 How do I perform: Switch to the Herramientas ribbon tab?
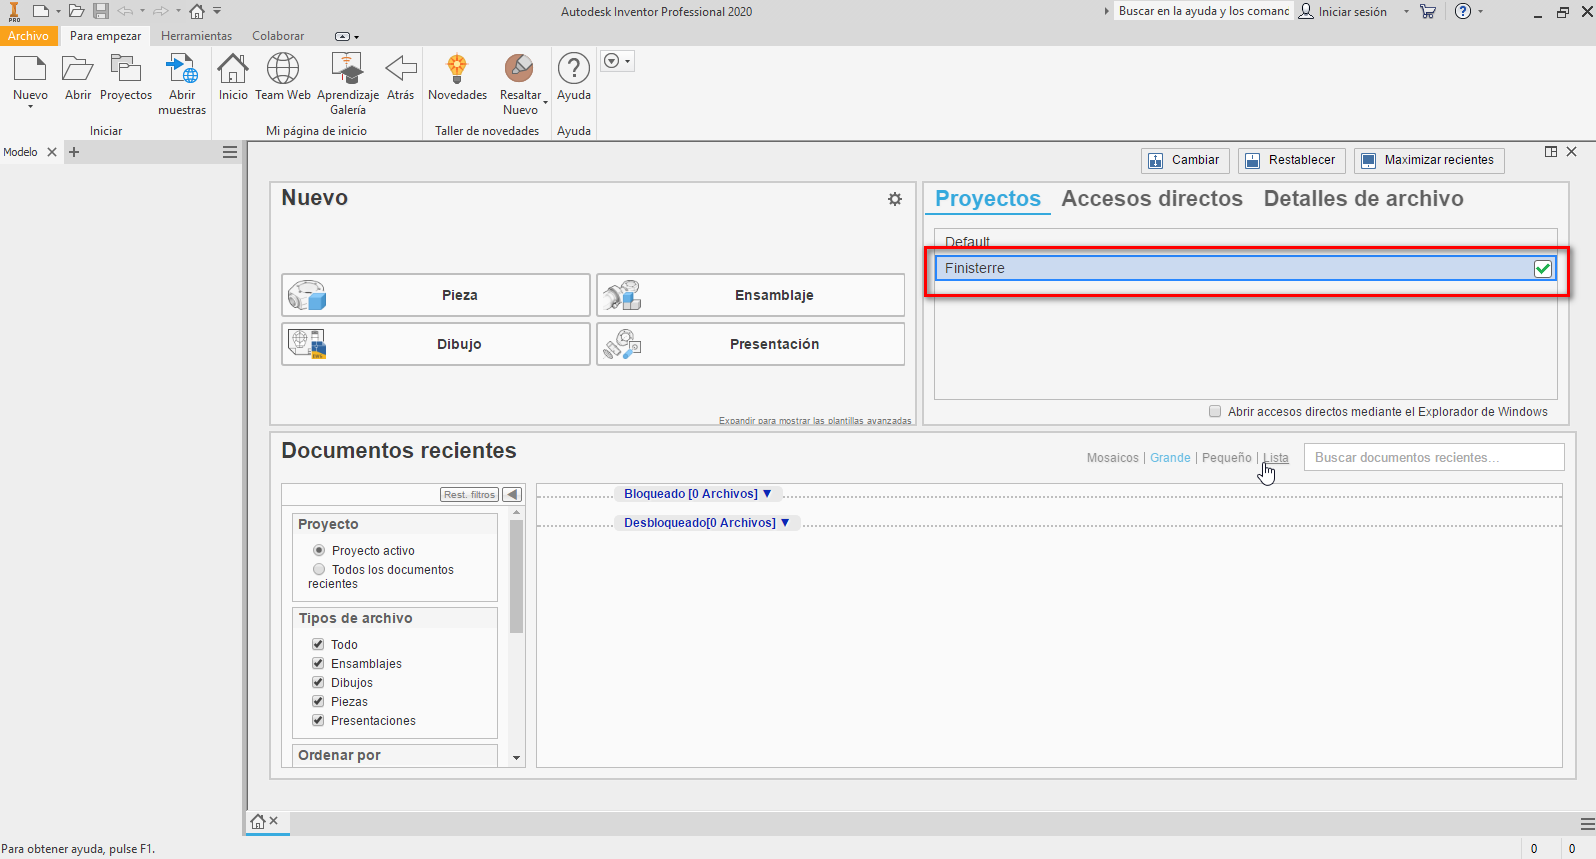196,36
